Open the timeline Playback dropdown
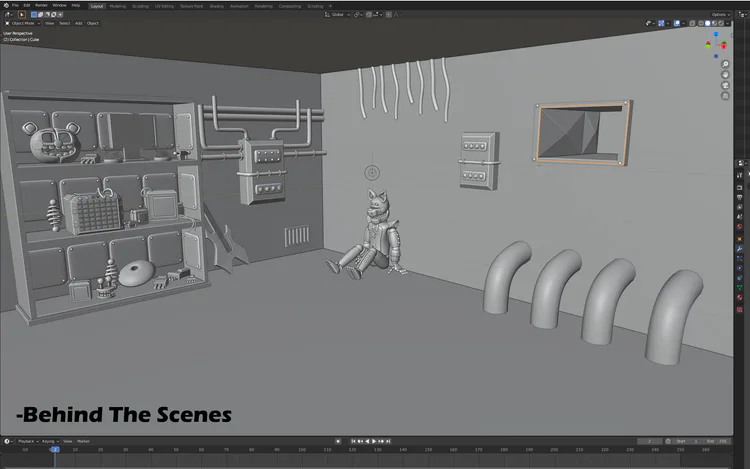The image size is (750, 469). click(28, 441)
